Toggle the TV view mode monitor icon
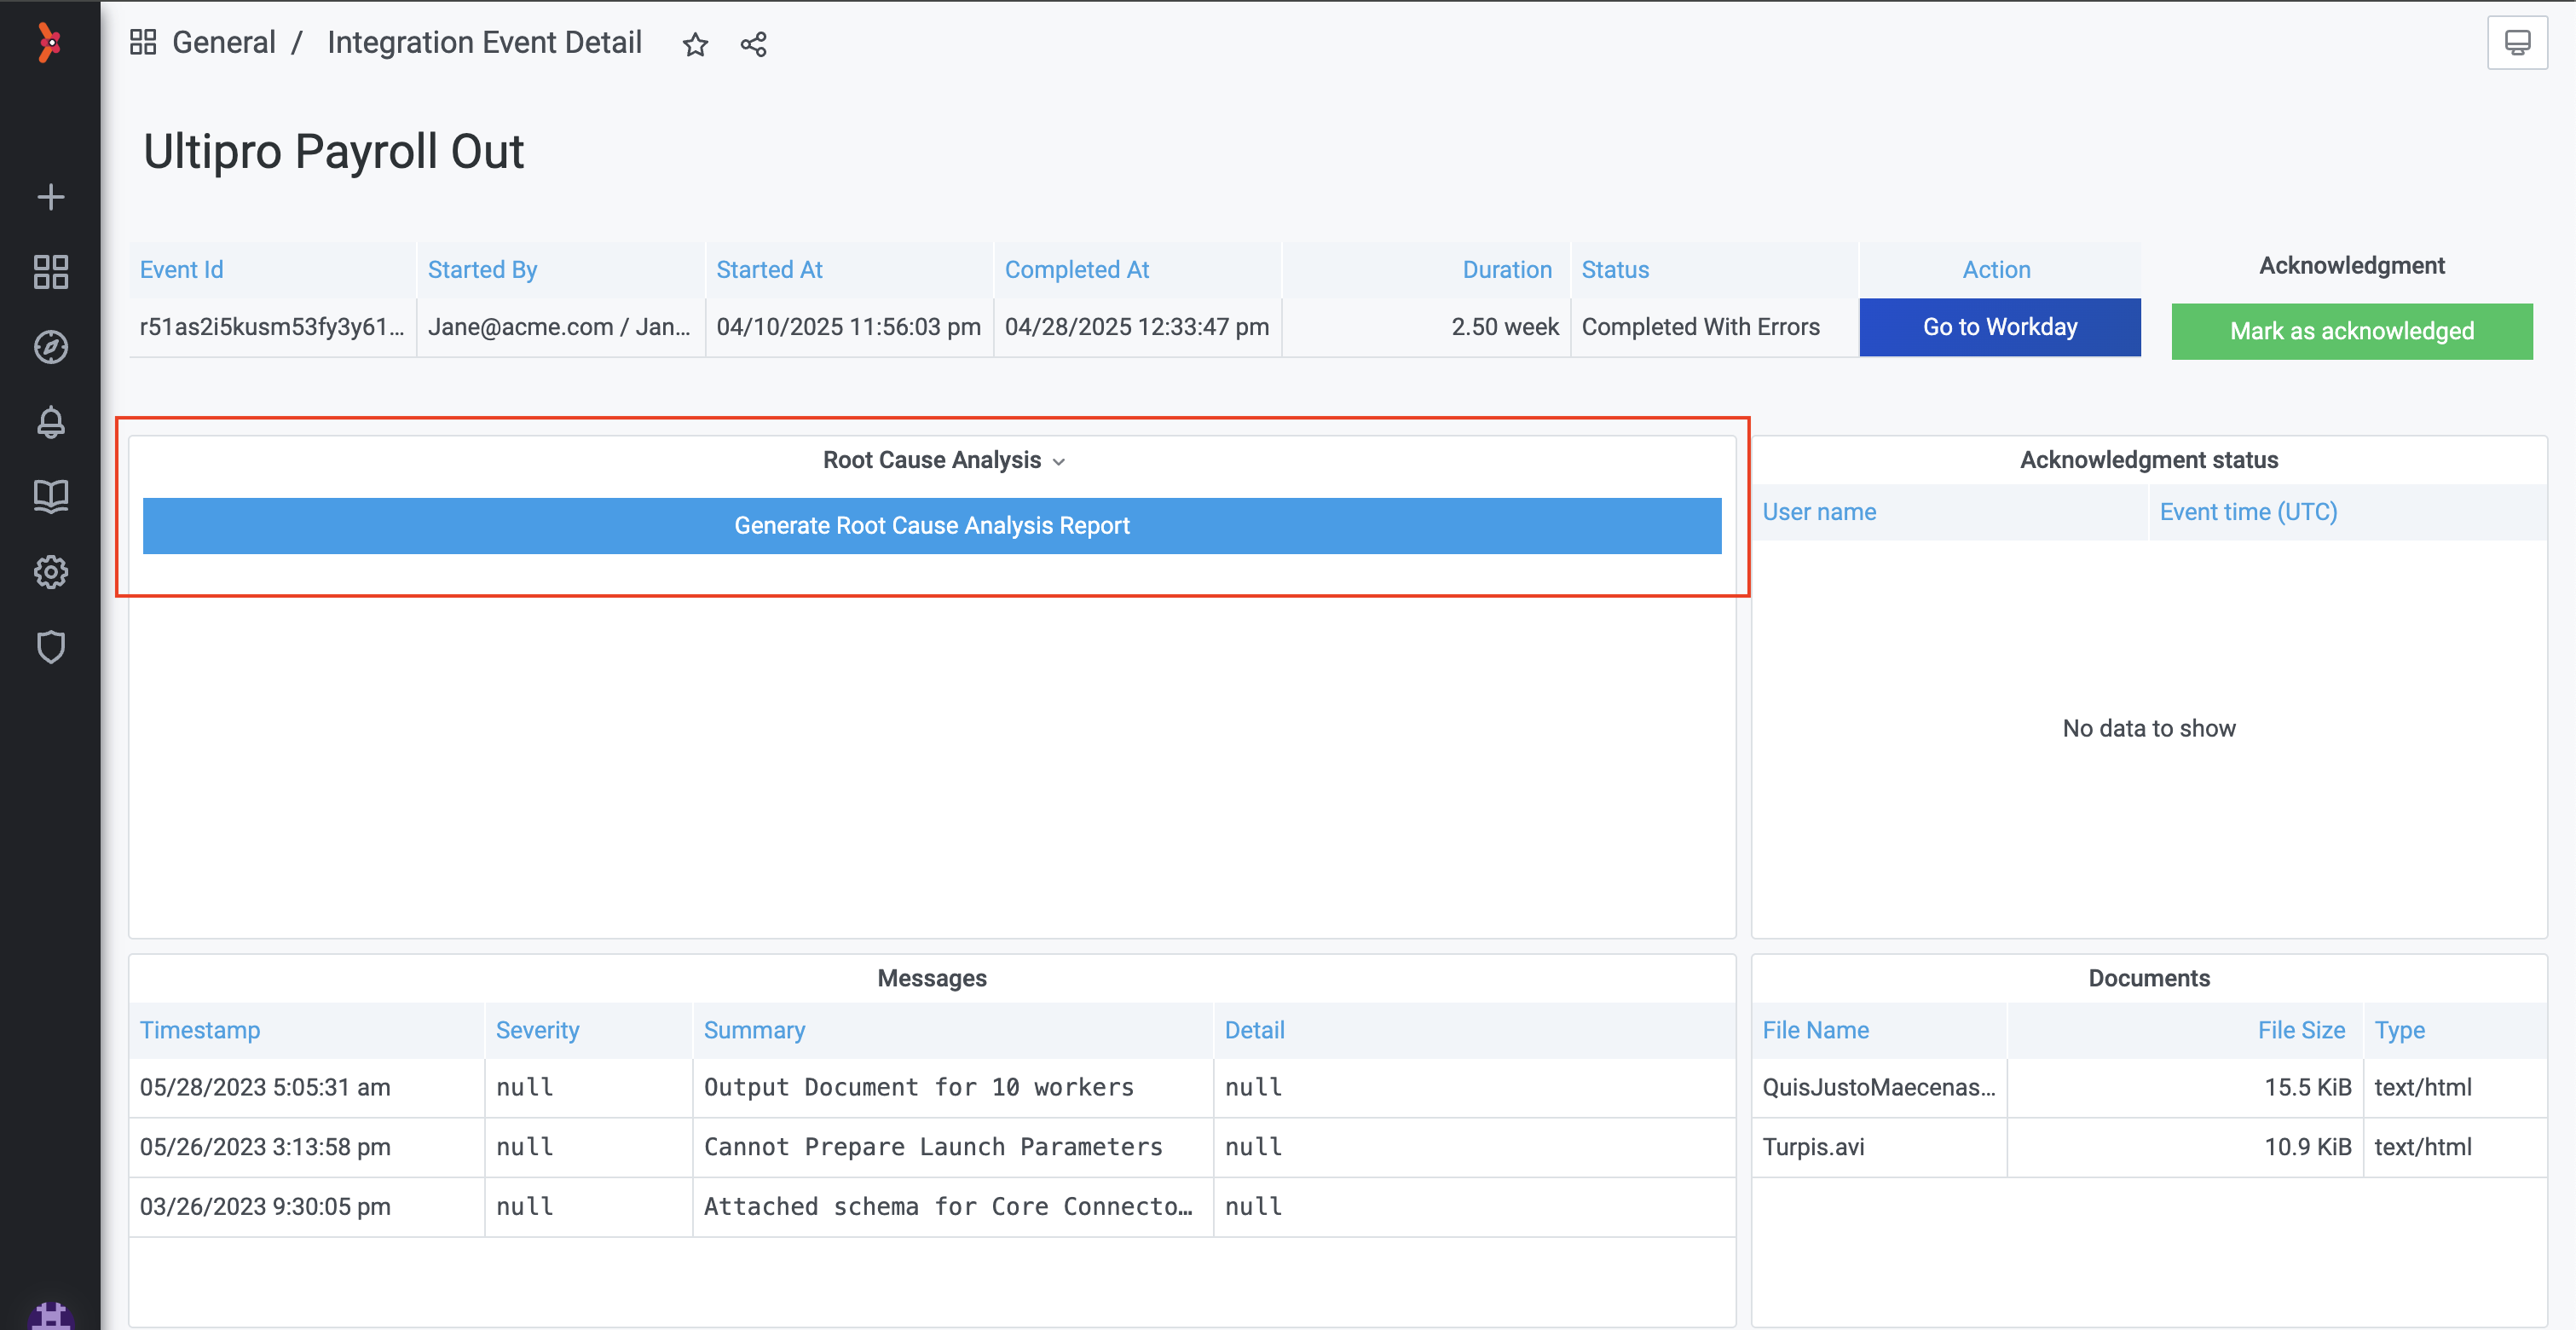Screen dimensions: 2576x1330 tap(2516, 43)
